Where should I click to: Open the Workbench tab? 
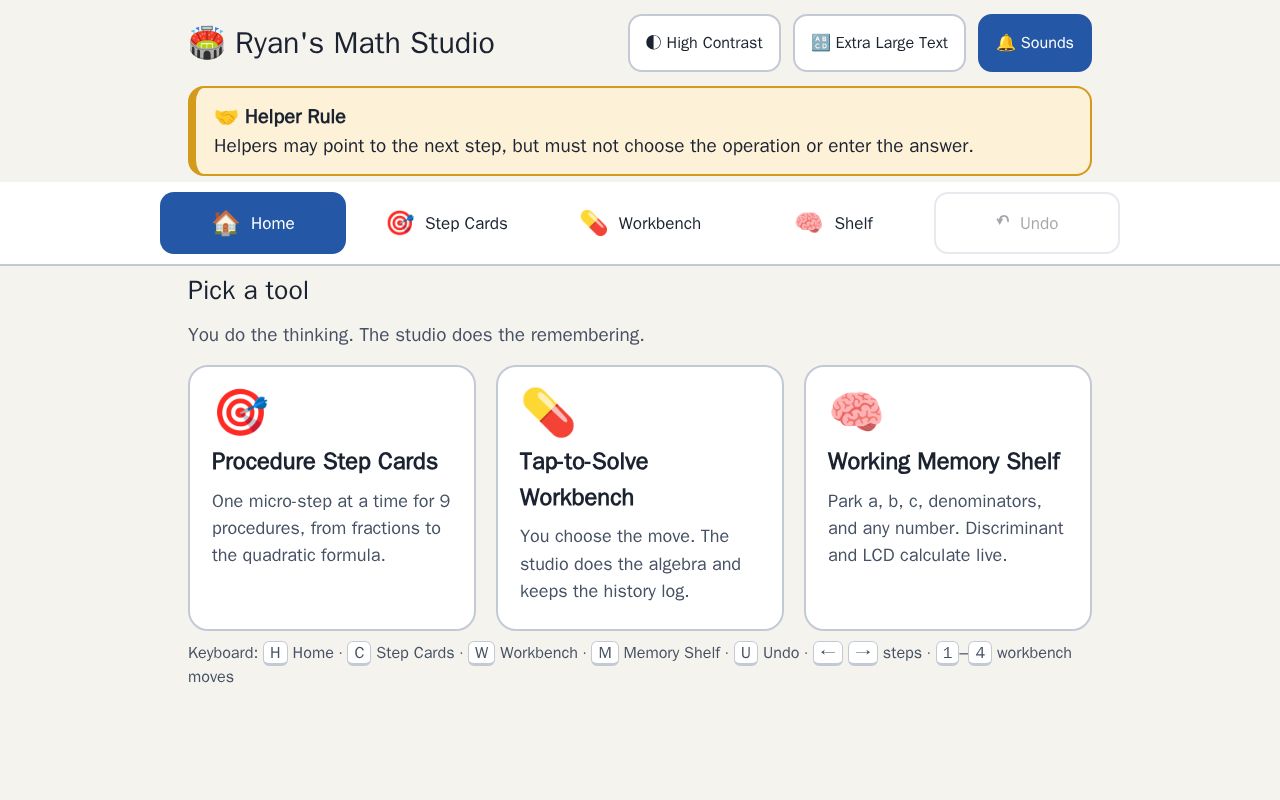[x=640, y=223]
